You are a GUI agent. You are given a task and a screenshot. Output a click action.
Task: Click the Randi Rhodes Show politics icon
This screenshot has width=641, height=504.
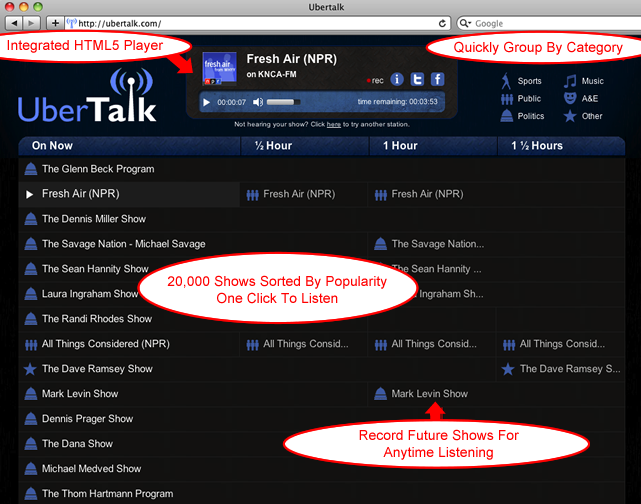(31, 319)
